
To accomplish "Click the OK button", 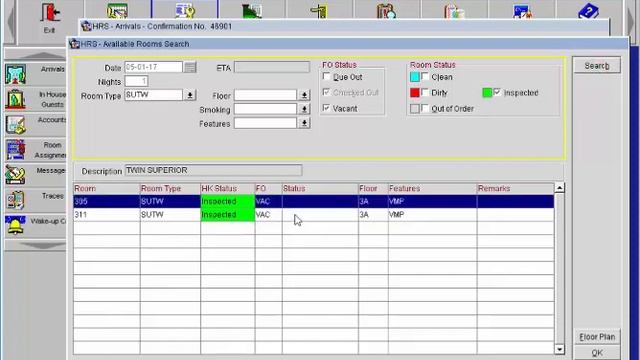I will pos(597,353).
